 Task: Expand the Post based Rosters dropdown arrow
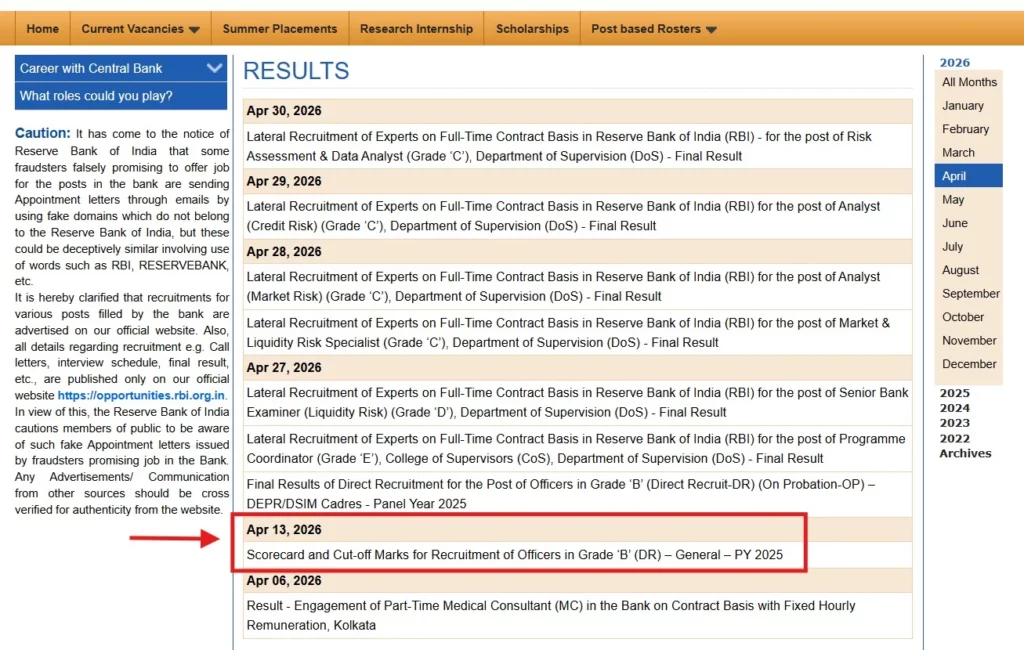tap(711, 29)
